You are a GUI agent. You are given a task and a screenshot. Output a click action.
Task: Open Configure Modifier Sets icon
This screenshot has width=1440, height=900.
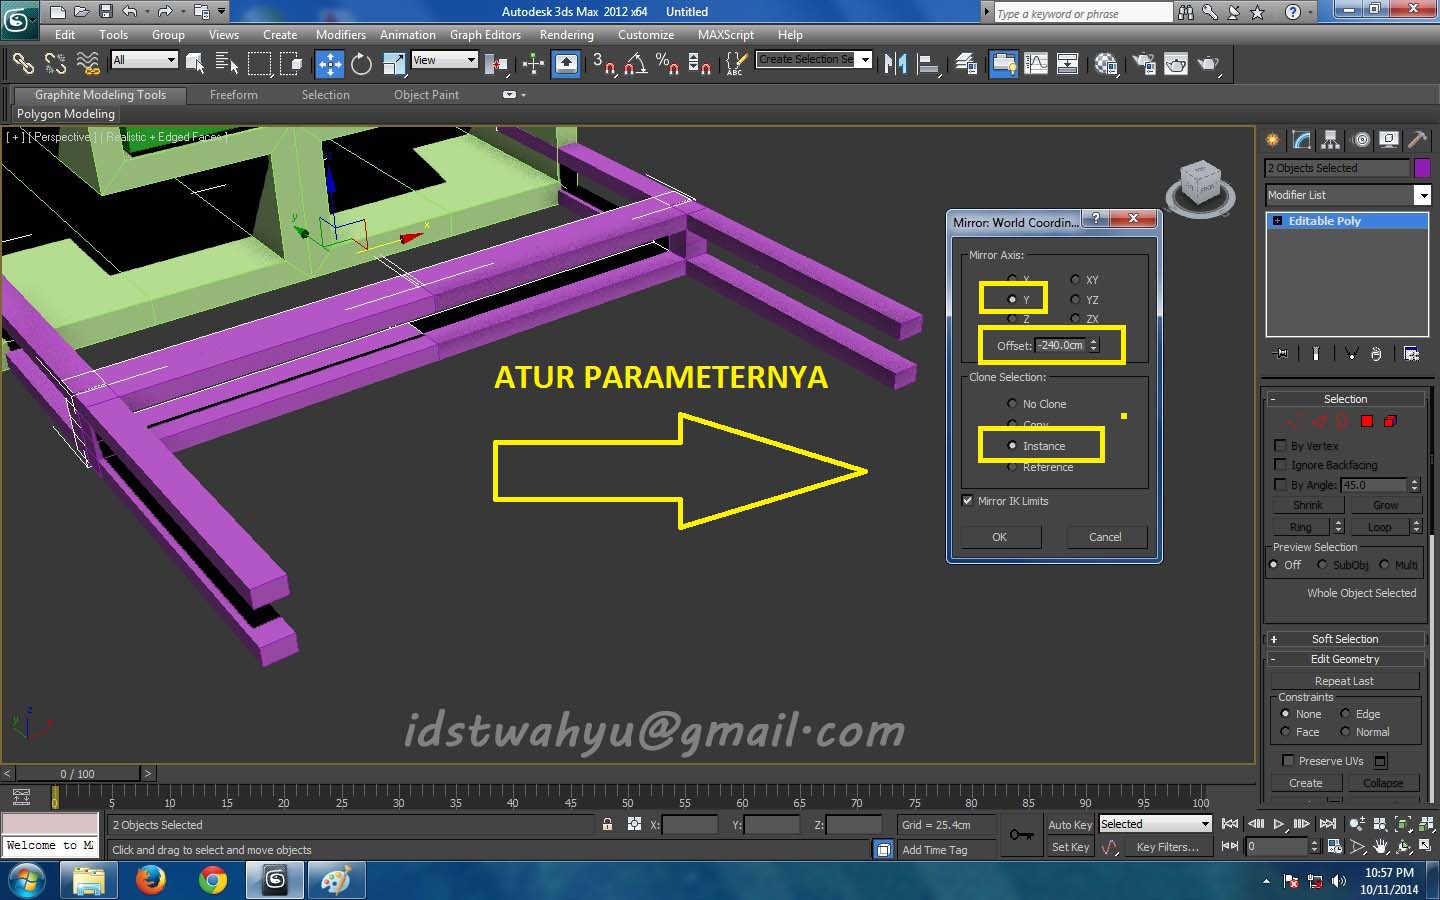coord(1412,353)
